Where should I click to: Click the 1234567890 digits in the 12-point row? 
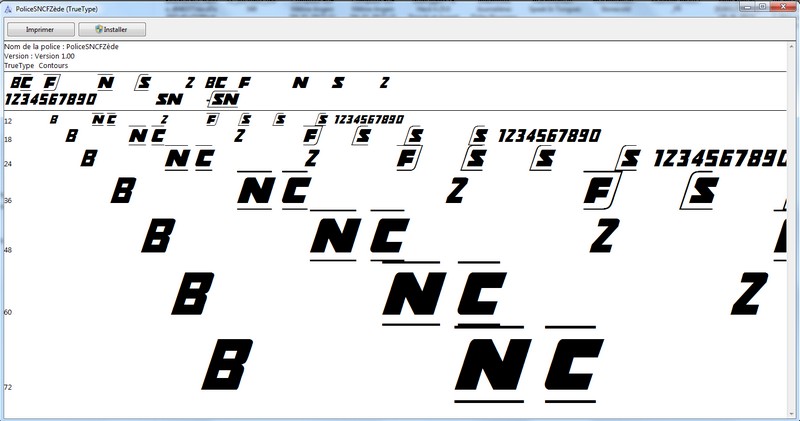point(369,119)
